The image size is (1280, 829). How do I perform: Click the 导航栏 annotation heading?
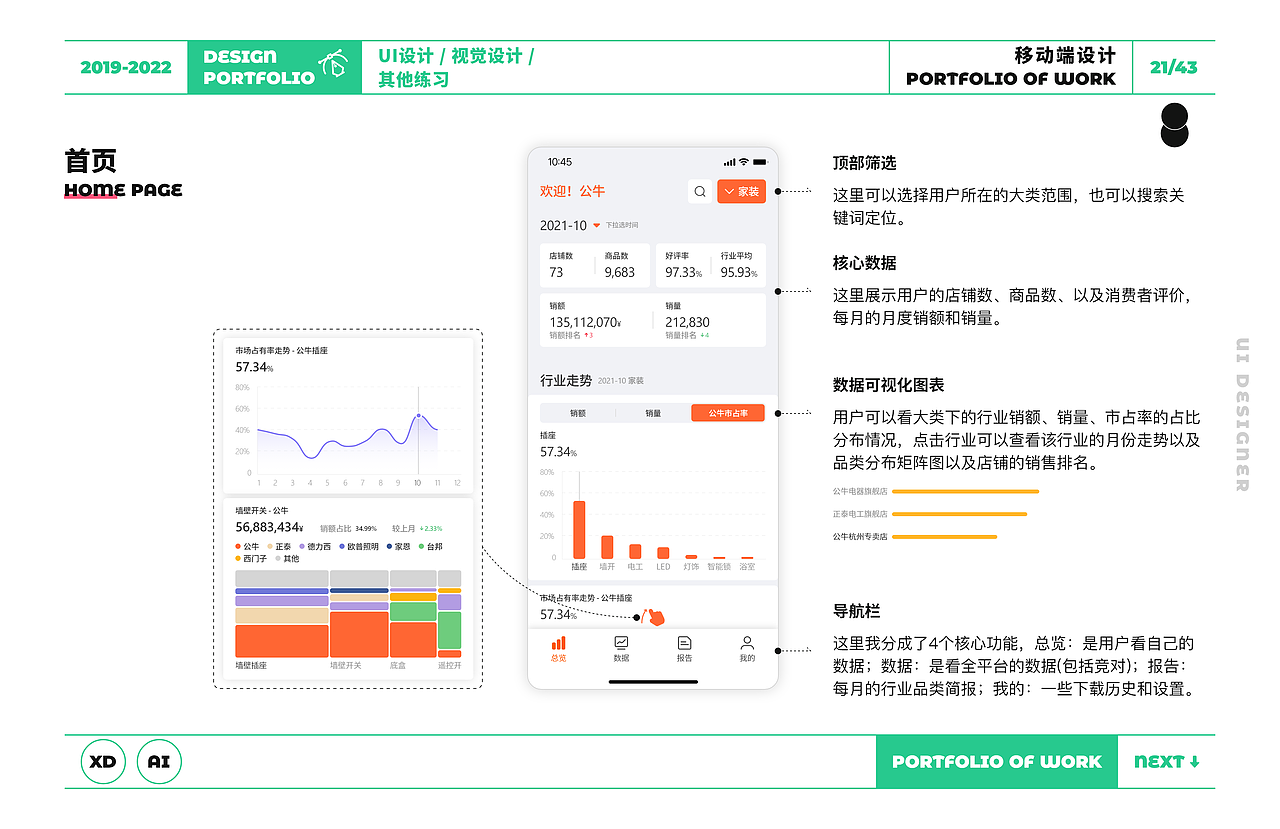coord(857,611)
